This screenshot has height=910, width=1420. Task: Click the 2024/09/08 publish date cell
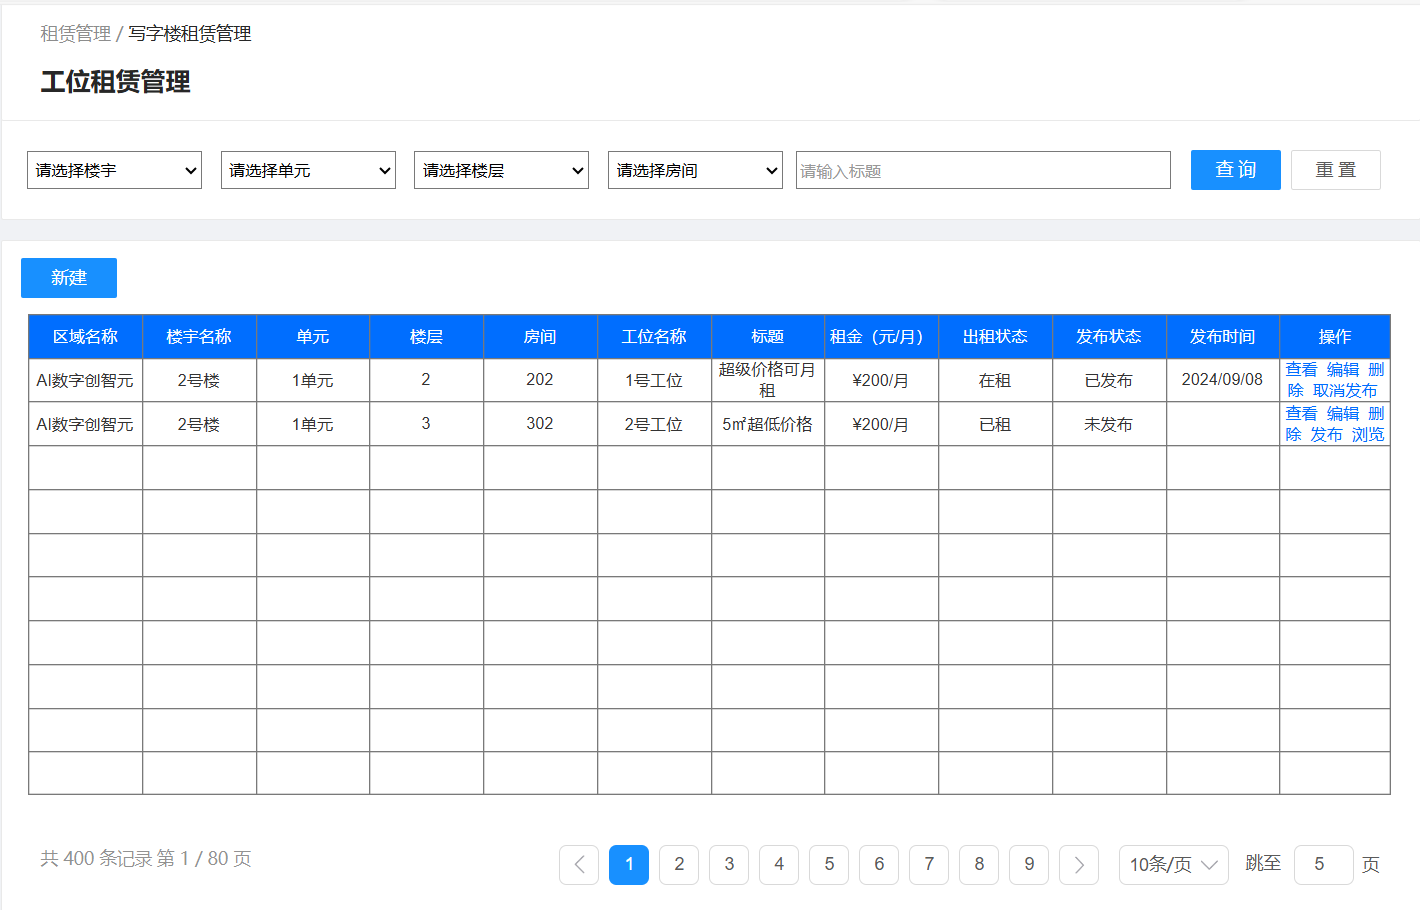click(1222, 380)
